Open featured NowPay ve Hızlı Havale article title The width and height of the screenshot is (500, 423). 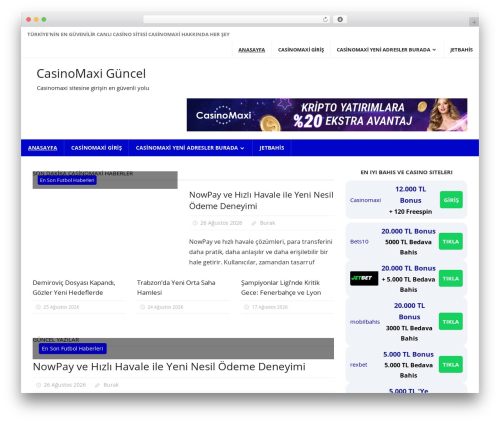pos(261,200)
